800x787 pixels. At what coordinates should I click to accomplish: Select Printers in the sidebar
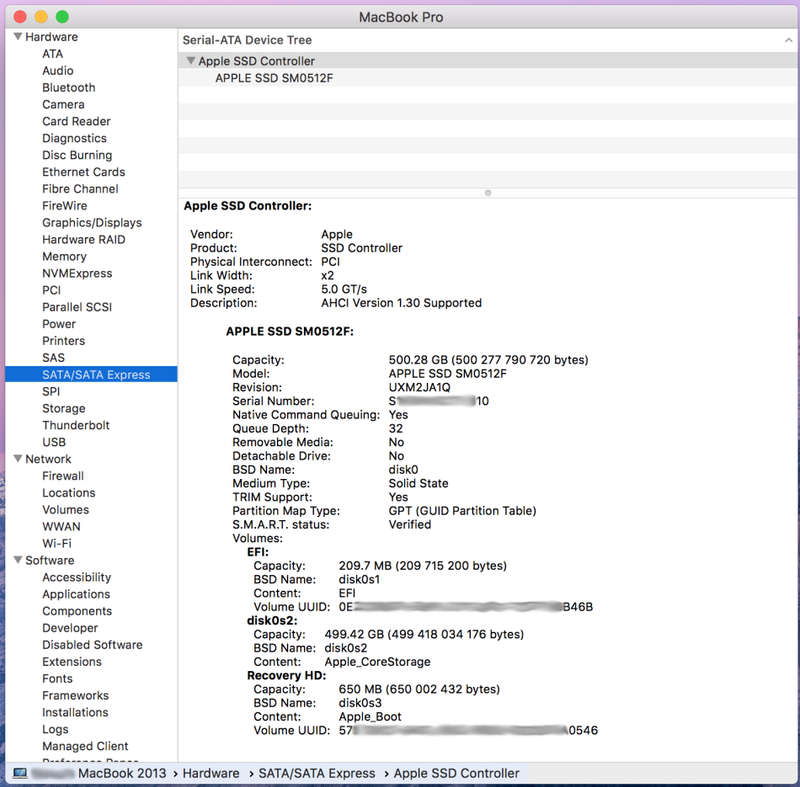click(x=64, y=340)
